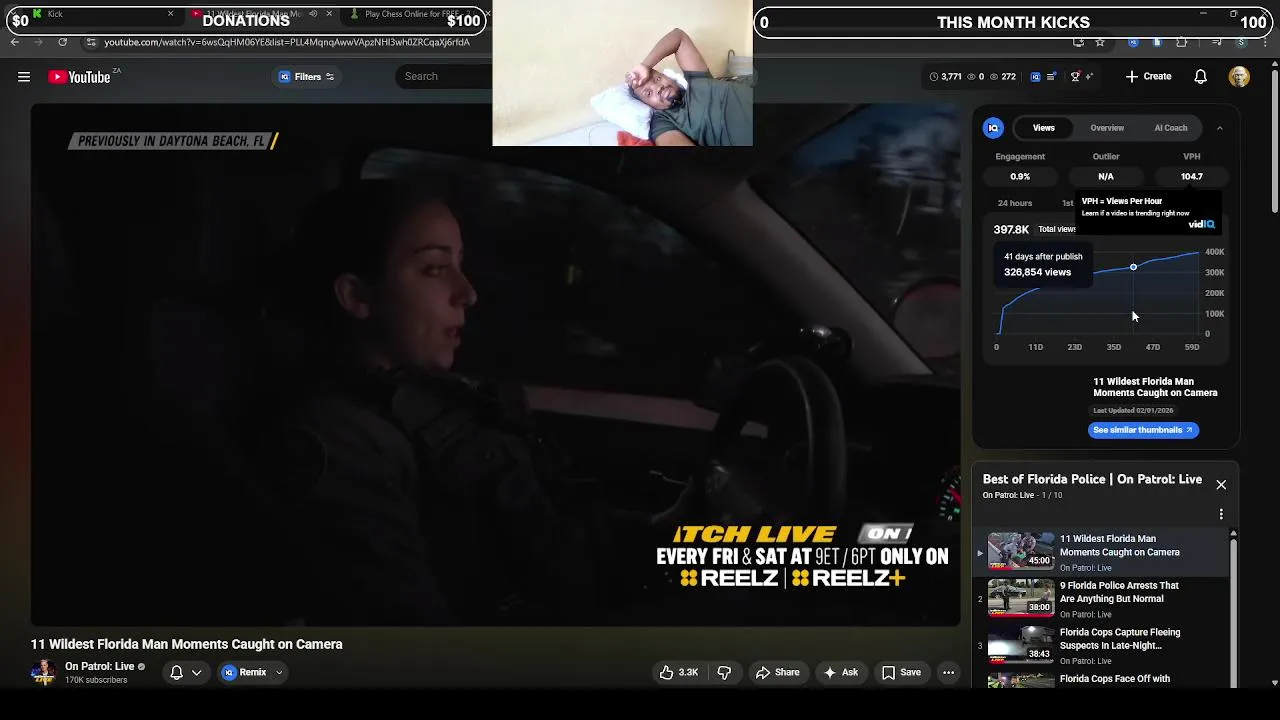Collapse the vidIQ panel with the chevron

pyautogui.click(x=1220, y=128)
